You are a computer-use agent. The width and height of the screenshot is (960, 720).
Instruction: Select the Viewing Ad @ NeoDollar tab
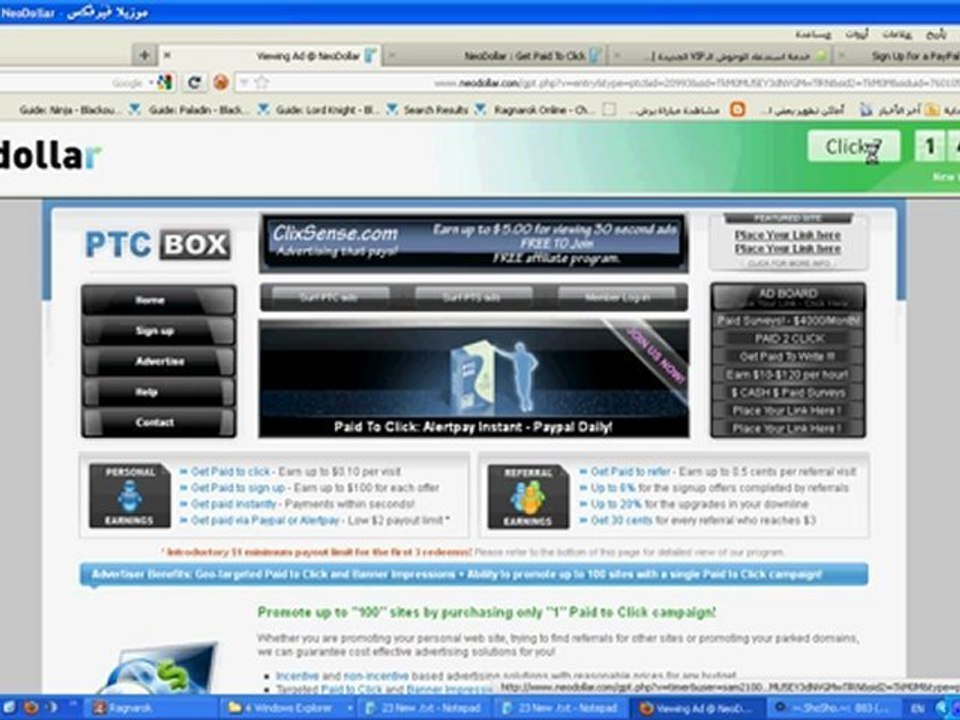(270, 56)
